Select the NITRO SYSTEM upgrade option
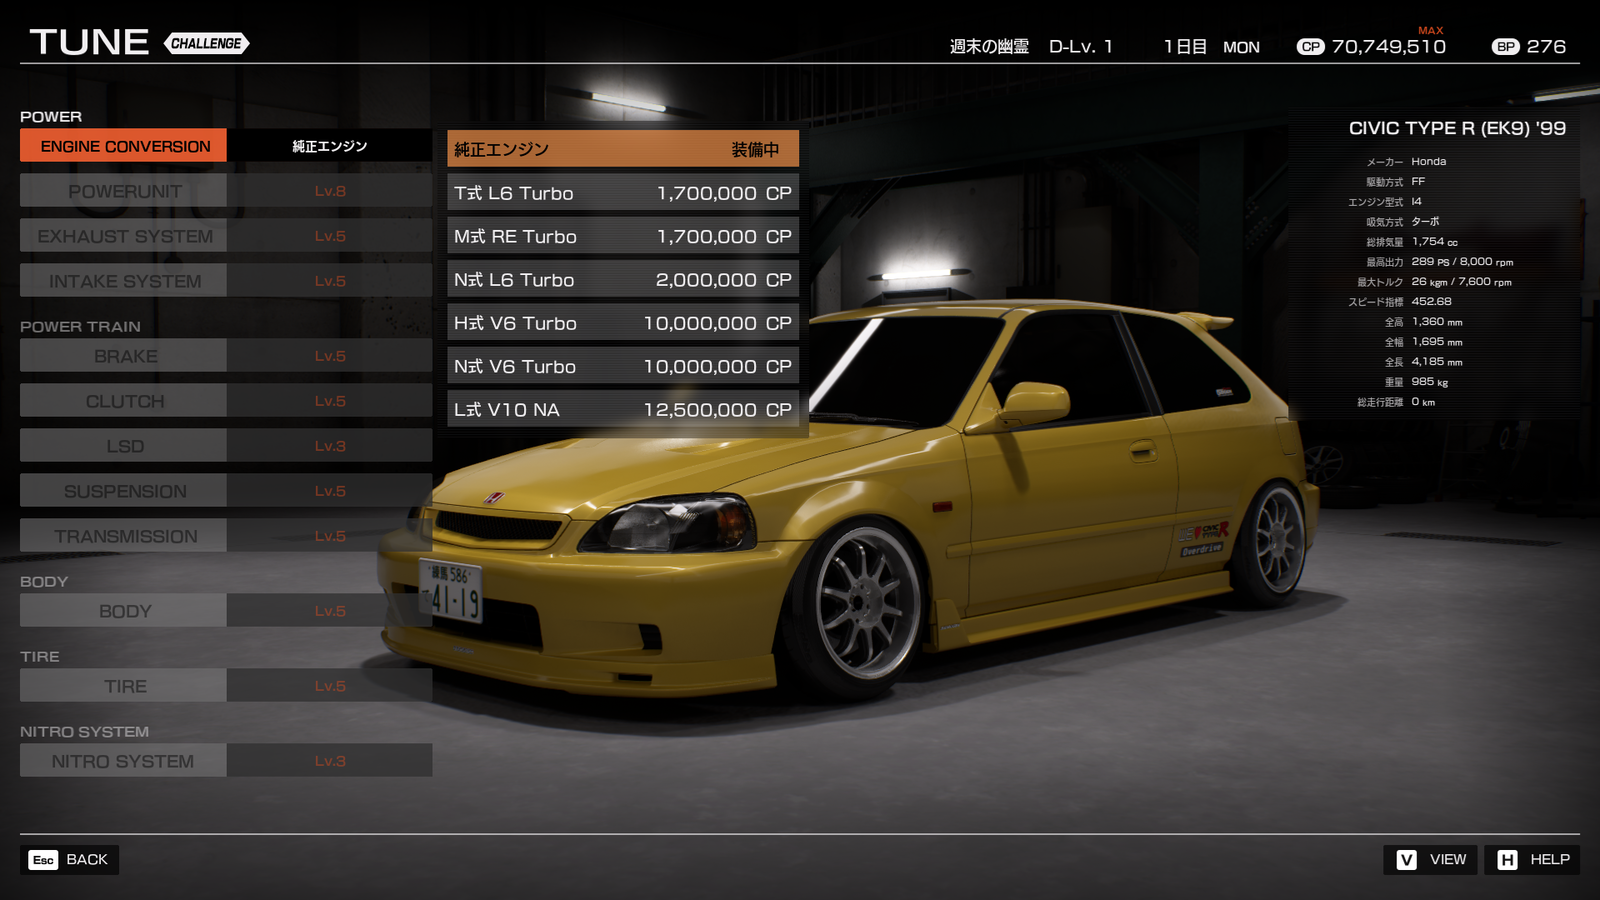1600x900 pixels. 122,760
